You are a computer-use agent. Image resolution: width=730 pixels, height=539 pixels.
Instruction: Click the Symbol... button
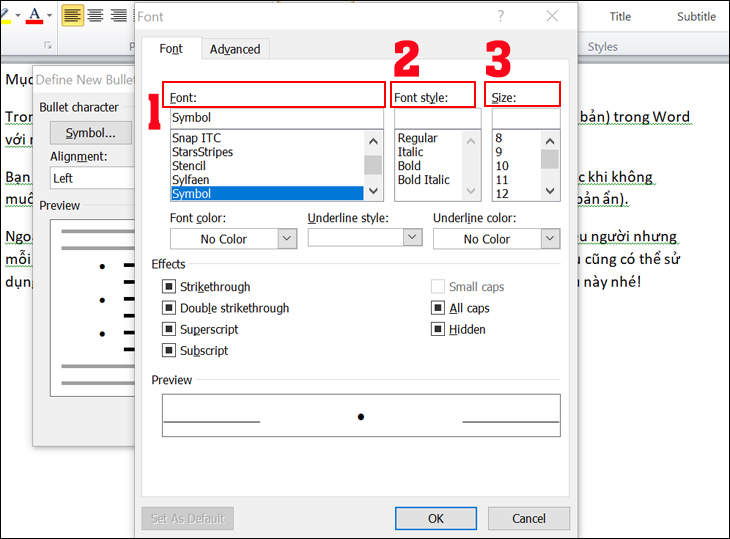[91, 133]
